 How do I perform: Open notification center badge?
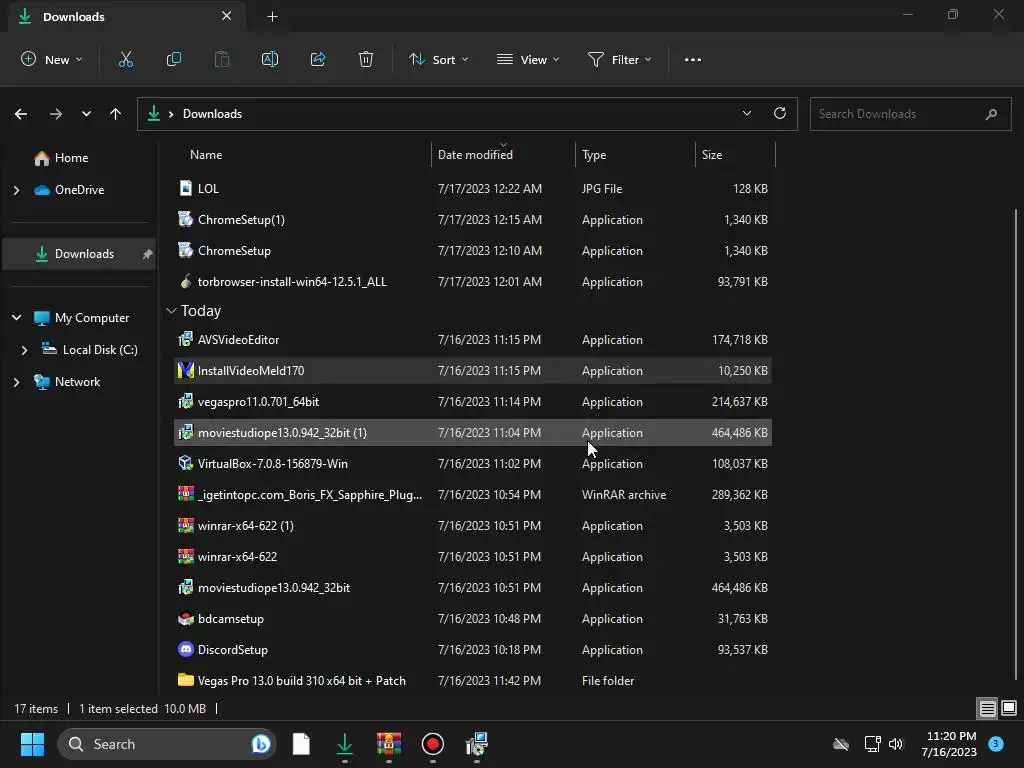coord(996,743)
